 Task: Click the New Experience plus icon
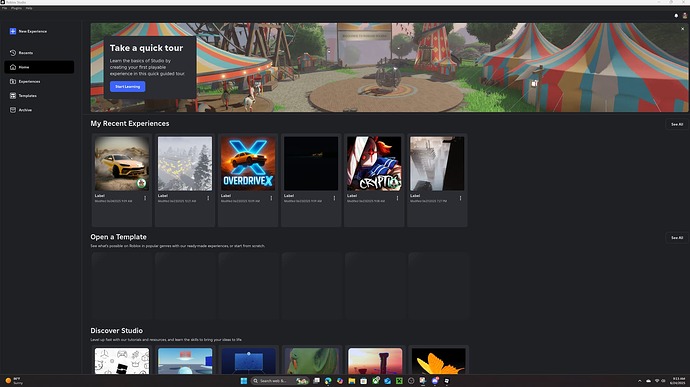13,31
